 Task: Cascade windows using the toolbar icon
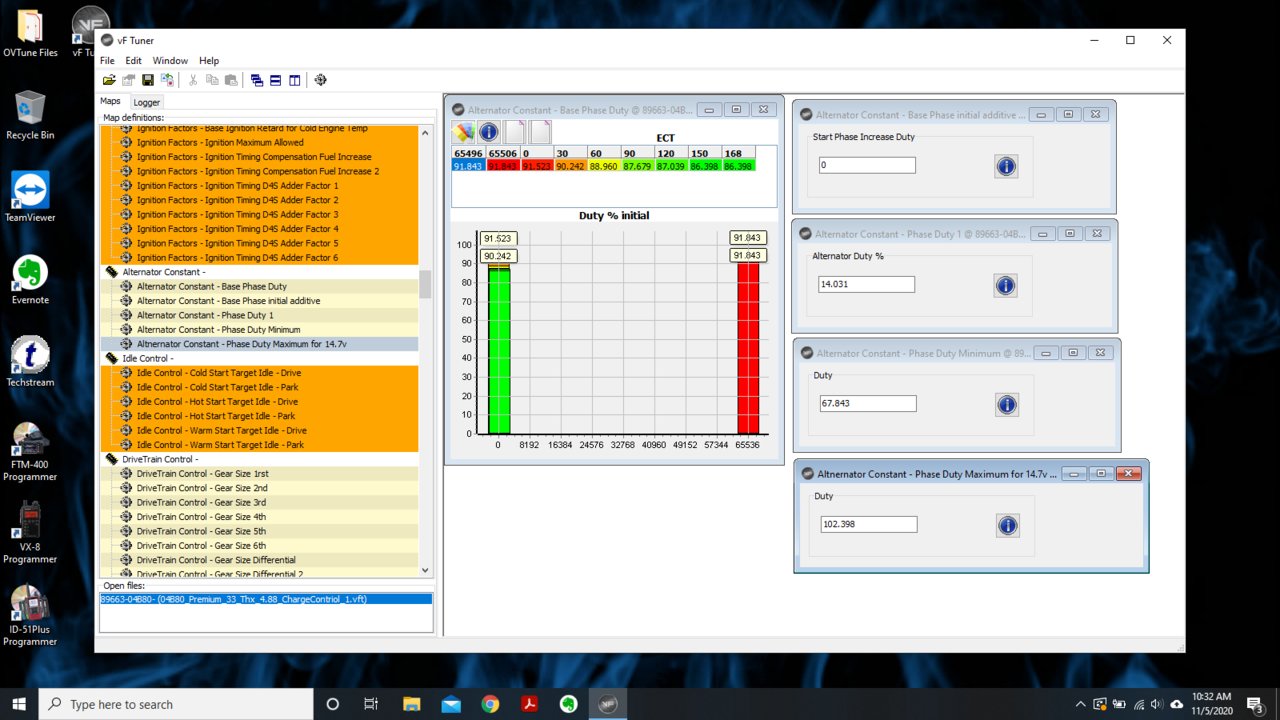click(x=257, y=80)
